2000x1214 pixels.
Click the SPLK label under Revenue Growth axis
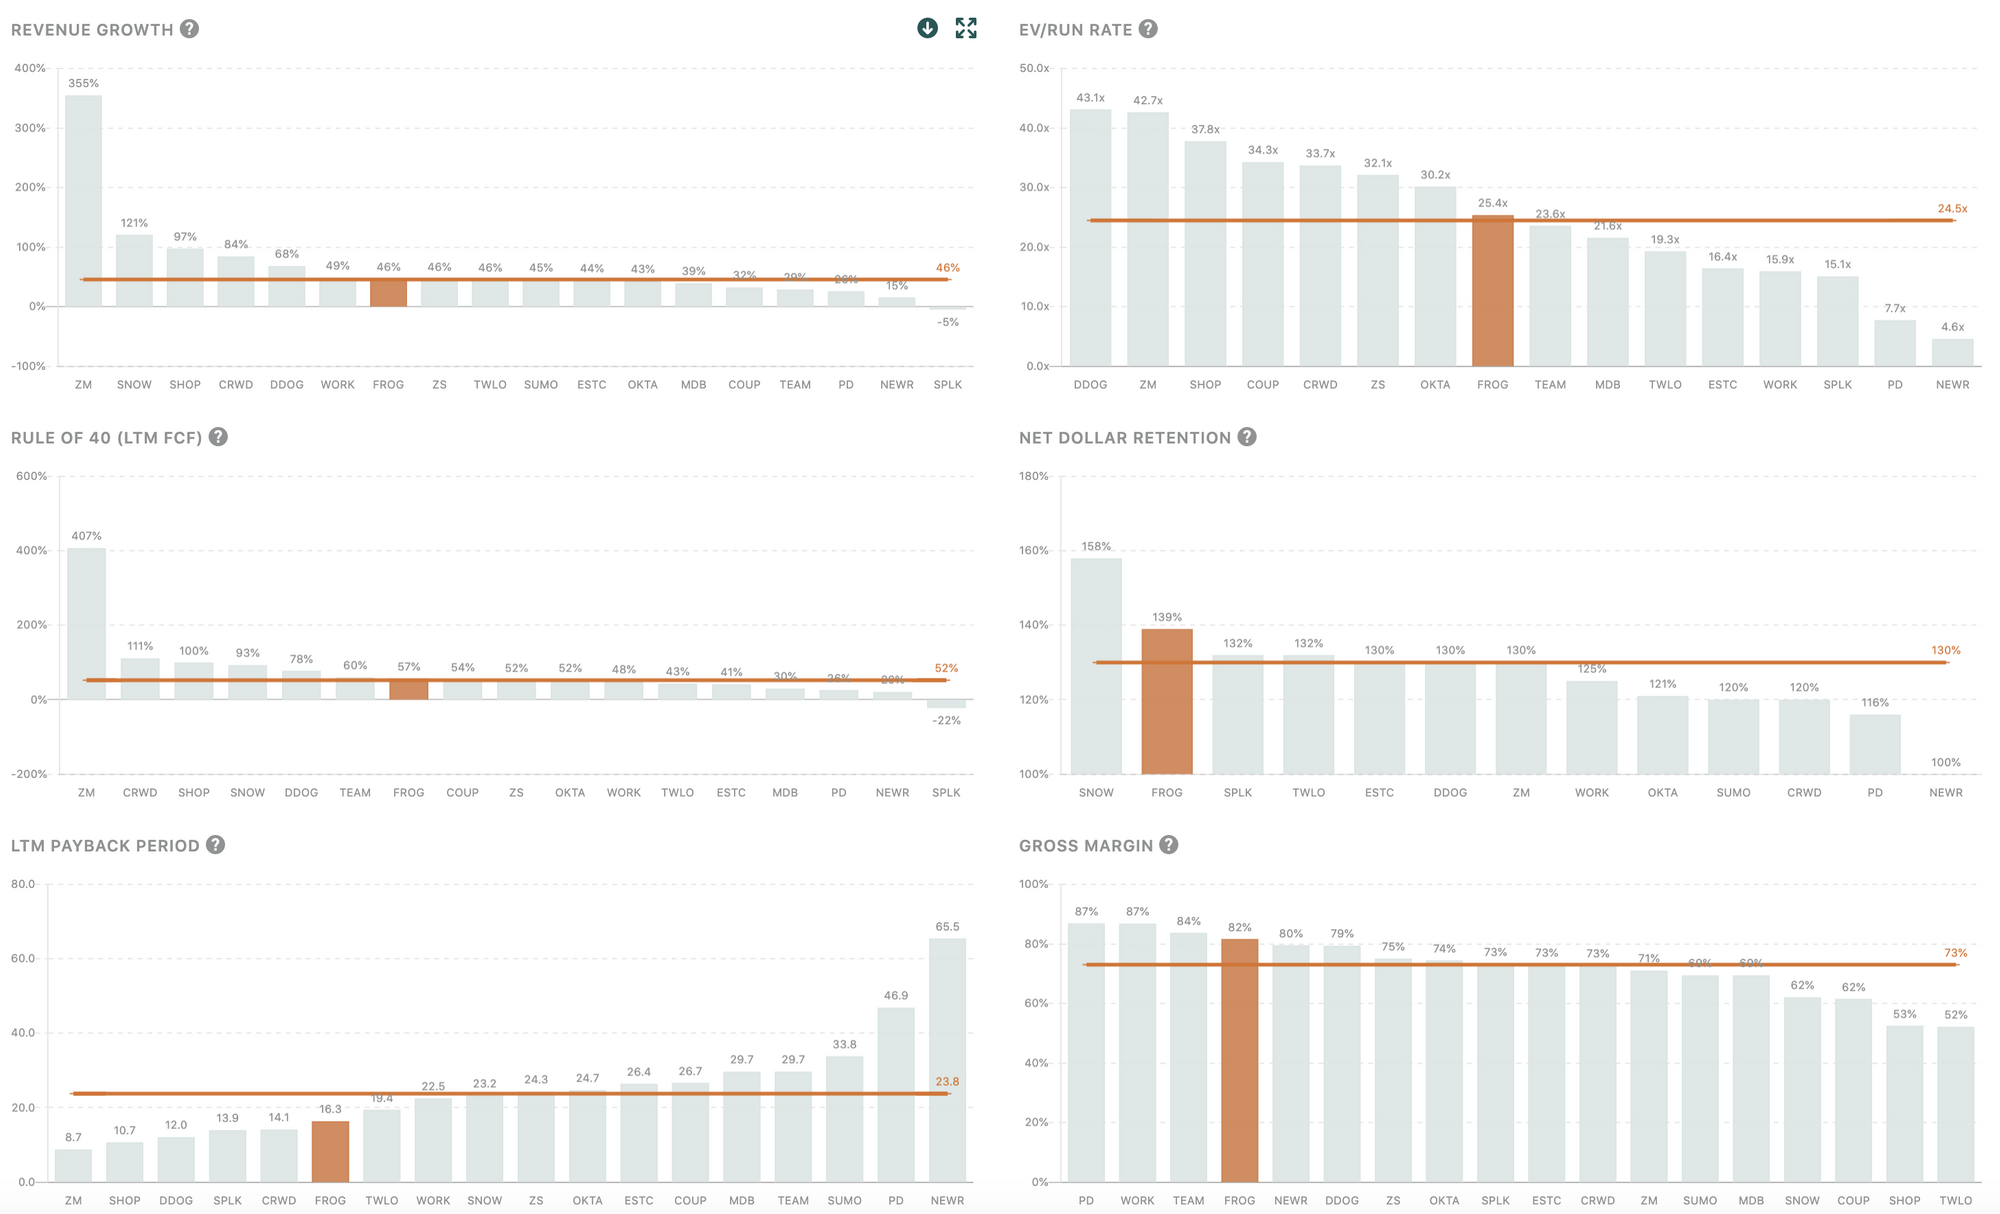click(x=947, y=385)
